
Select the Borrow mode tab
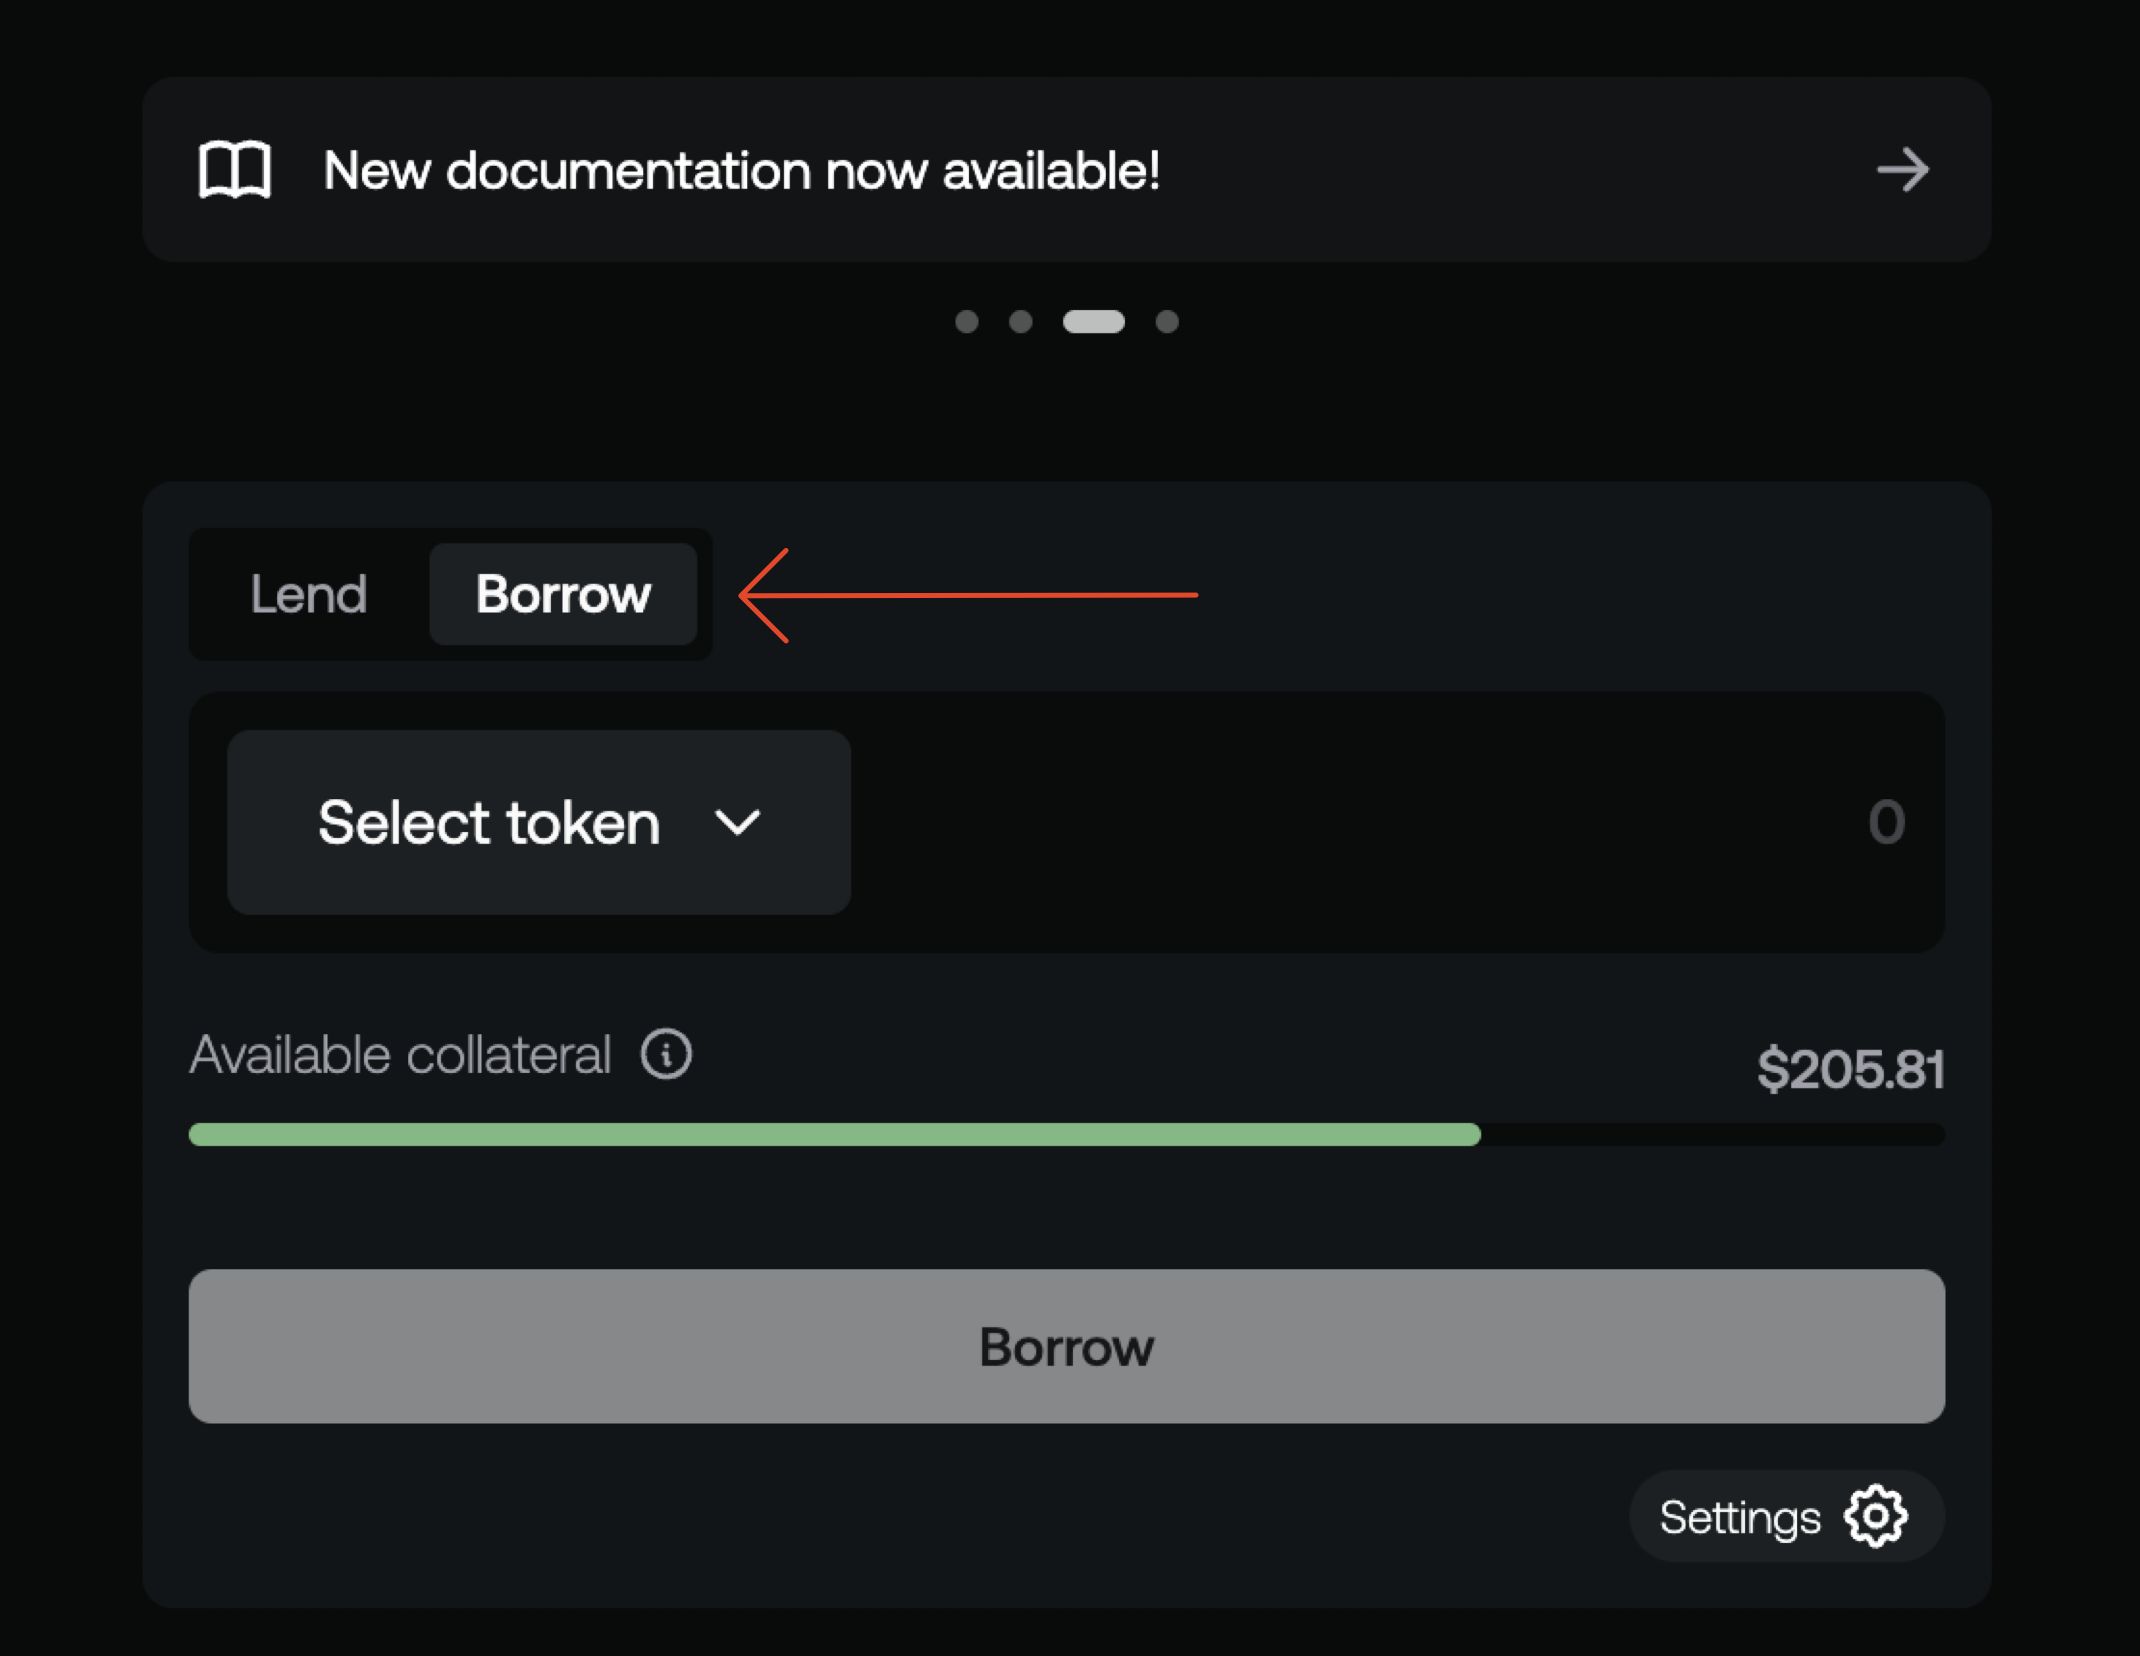point(563,594)
